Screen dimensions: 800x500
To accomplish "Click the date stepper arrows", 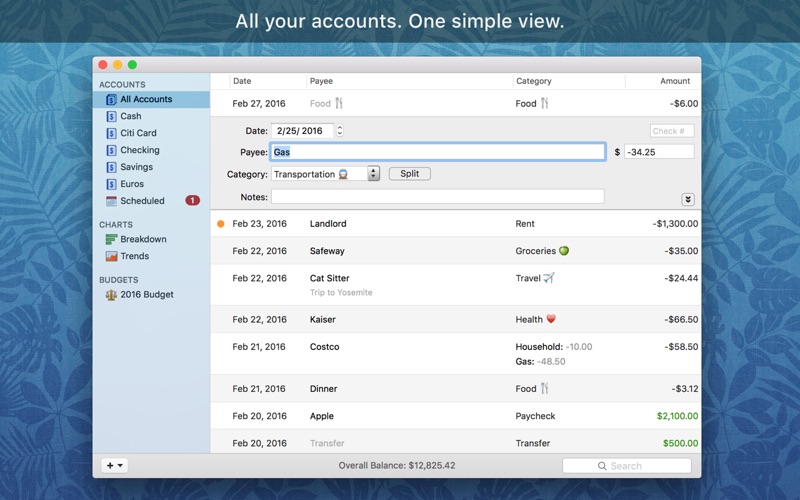I will [x=340, y=131].
